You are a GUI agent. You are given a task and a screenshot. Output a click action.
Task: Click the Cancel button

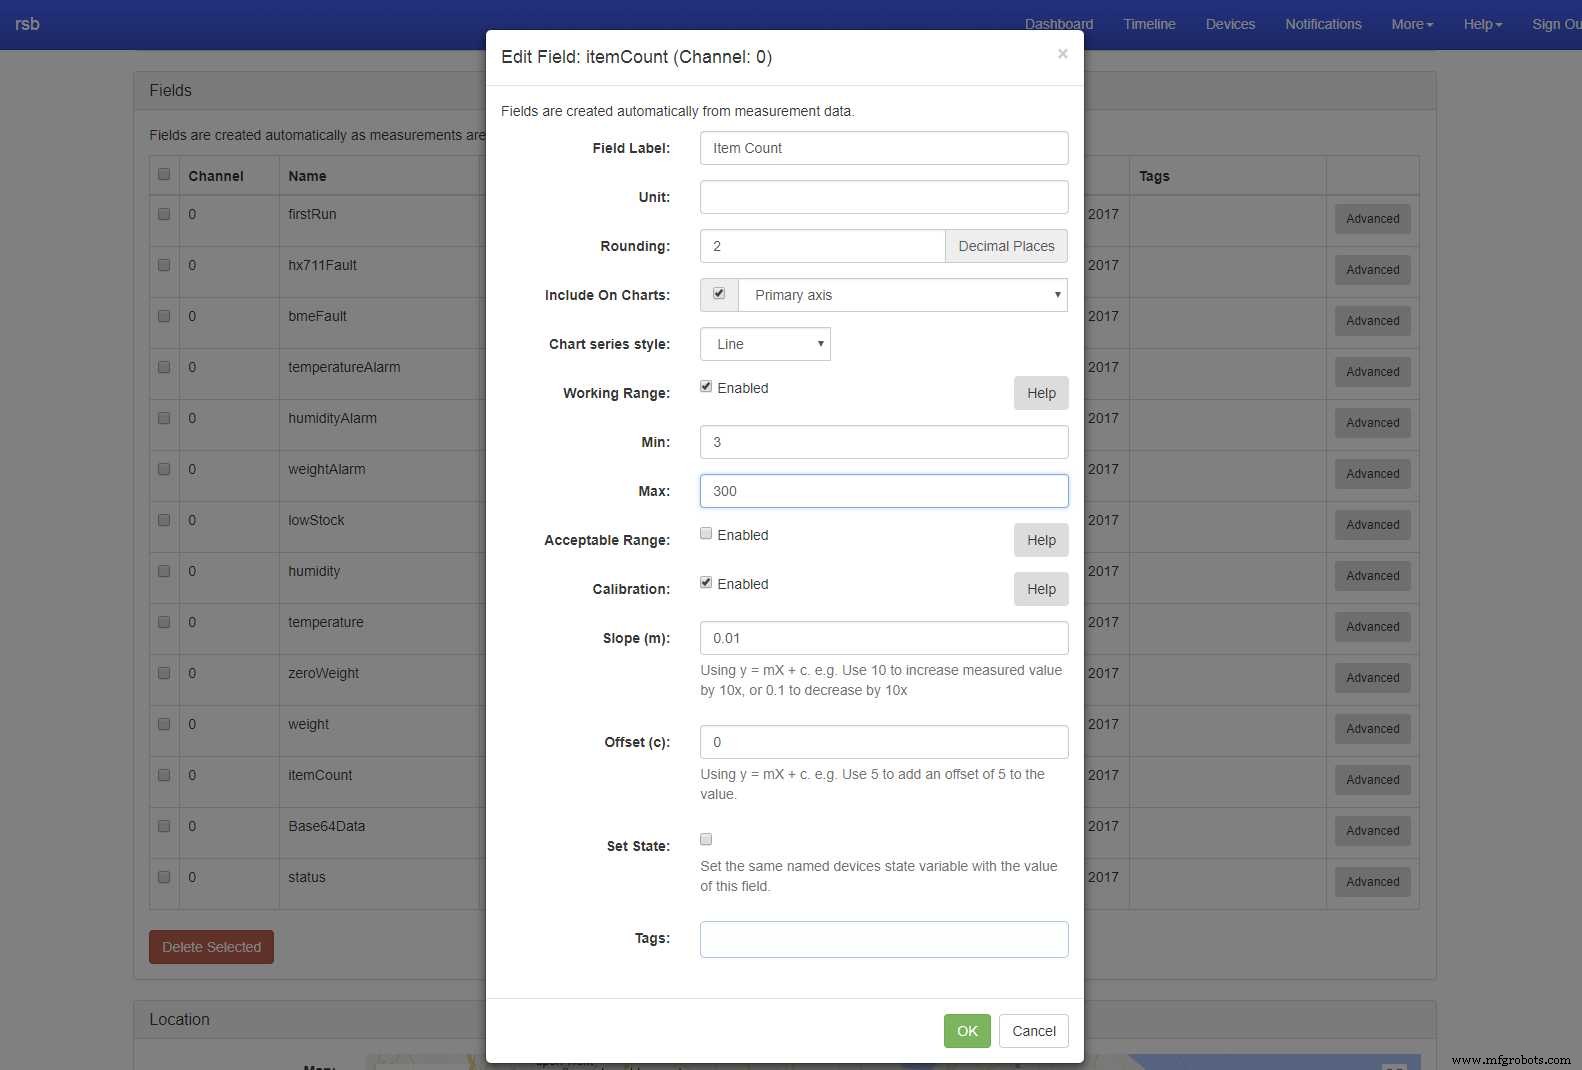click(1033, 1031)
